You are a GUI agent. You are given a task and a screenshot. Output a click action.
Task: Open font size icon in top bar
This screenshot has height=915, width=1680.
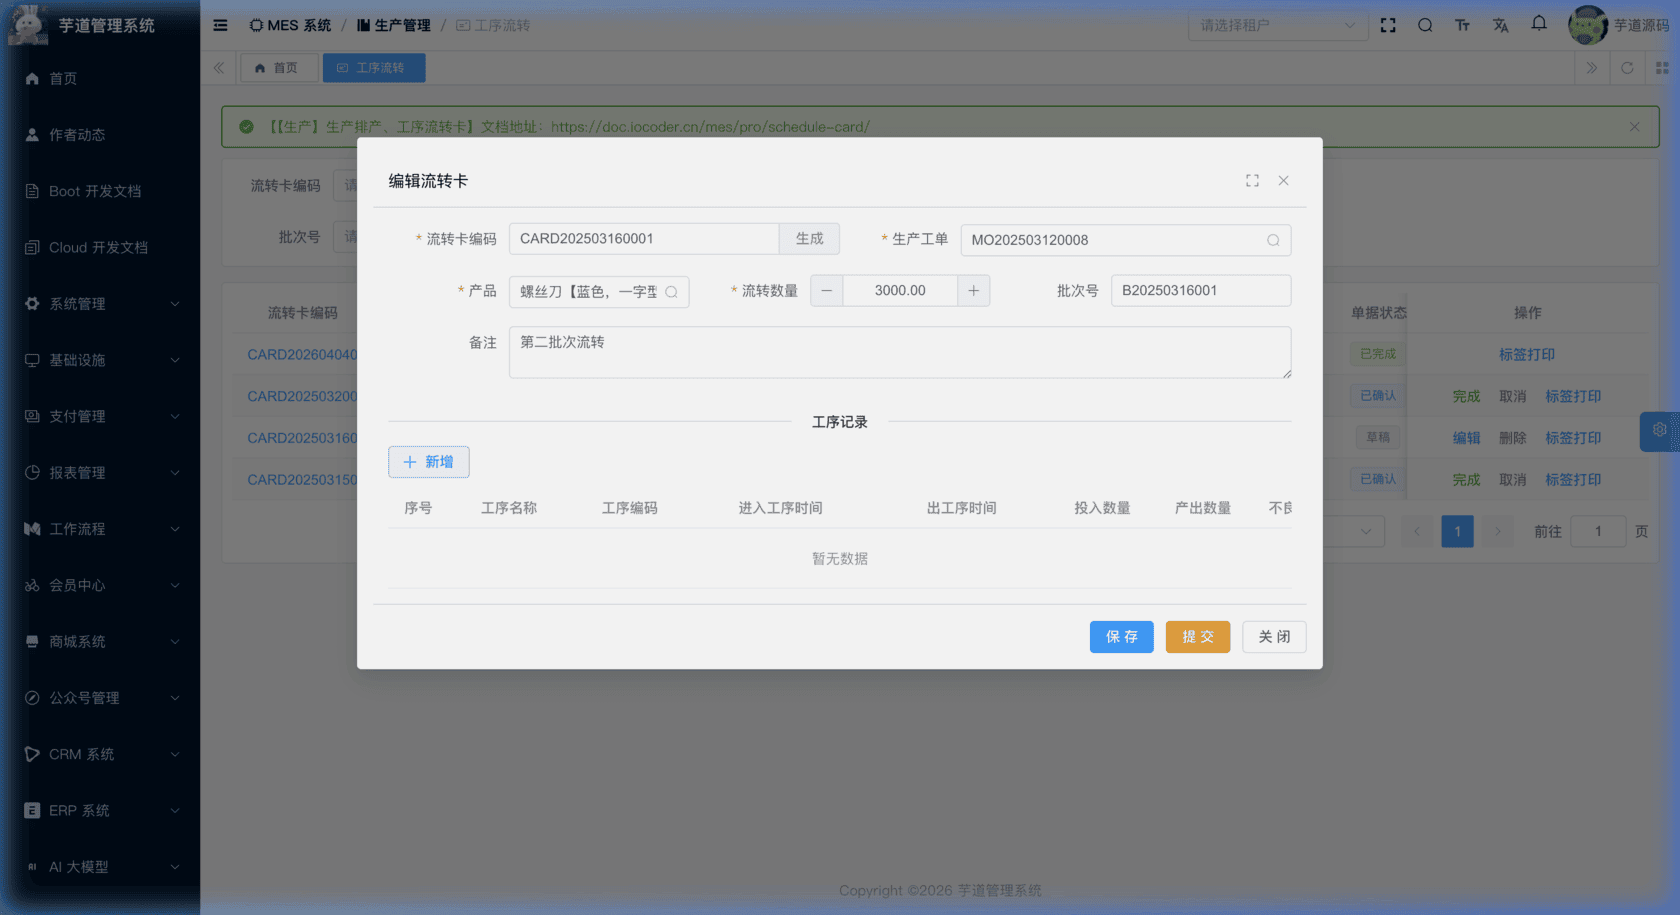tap(1463, 26)
